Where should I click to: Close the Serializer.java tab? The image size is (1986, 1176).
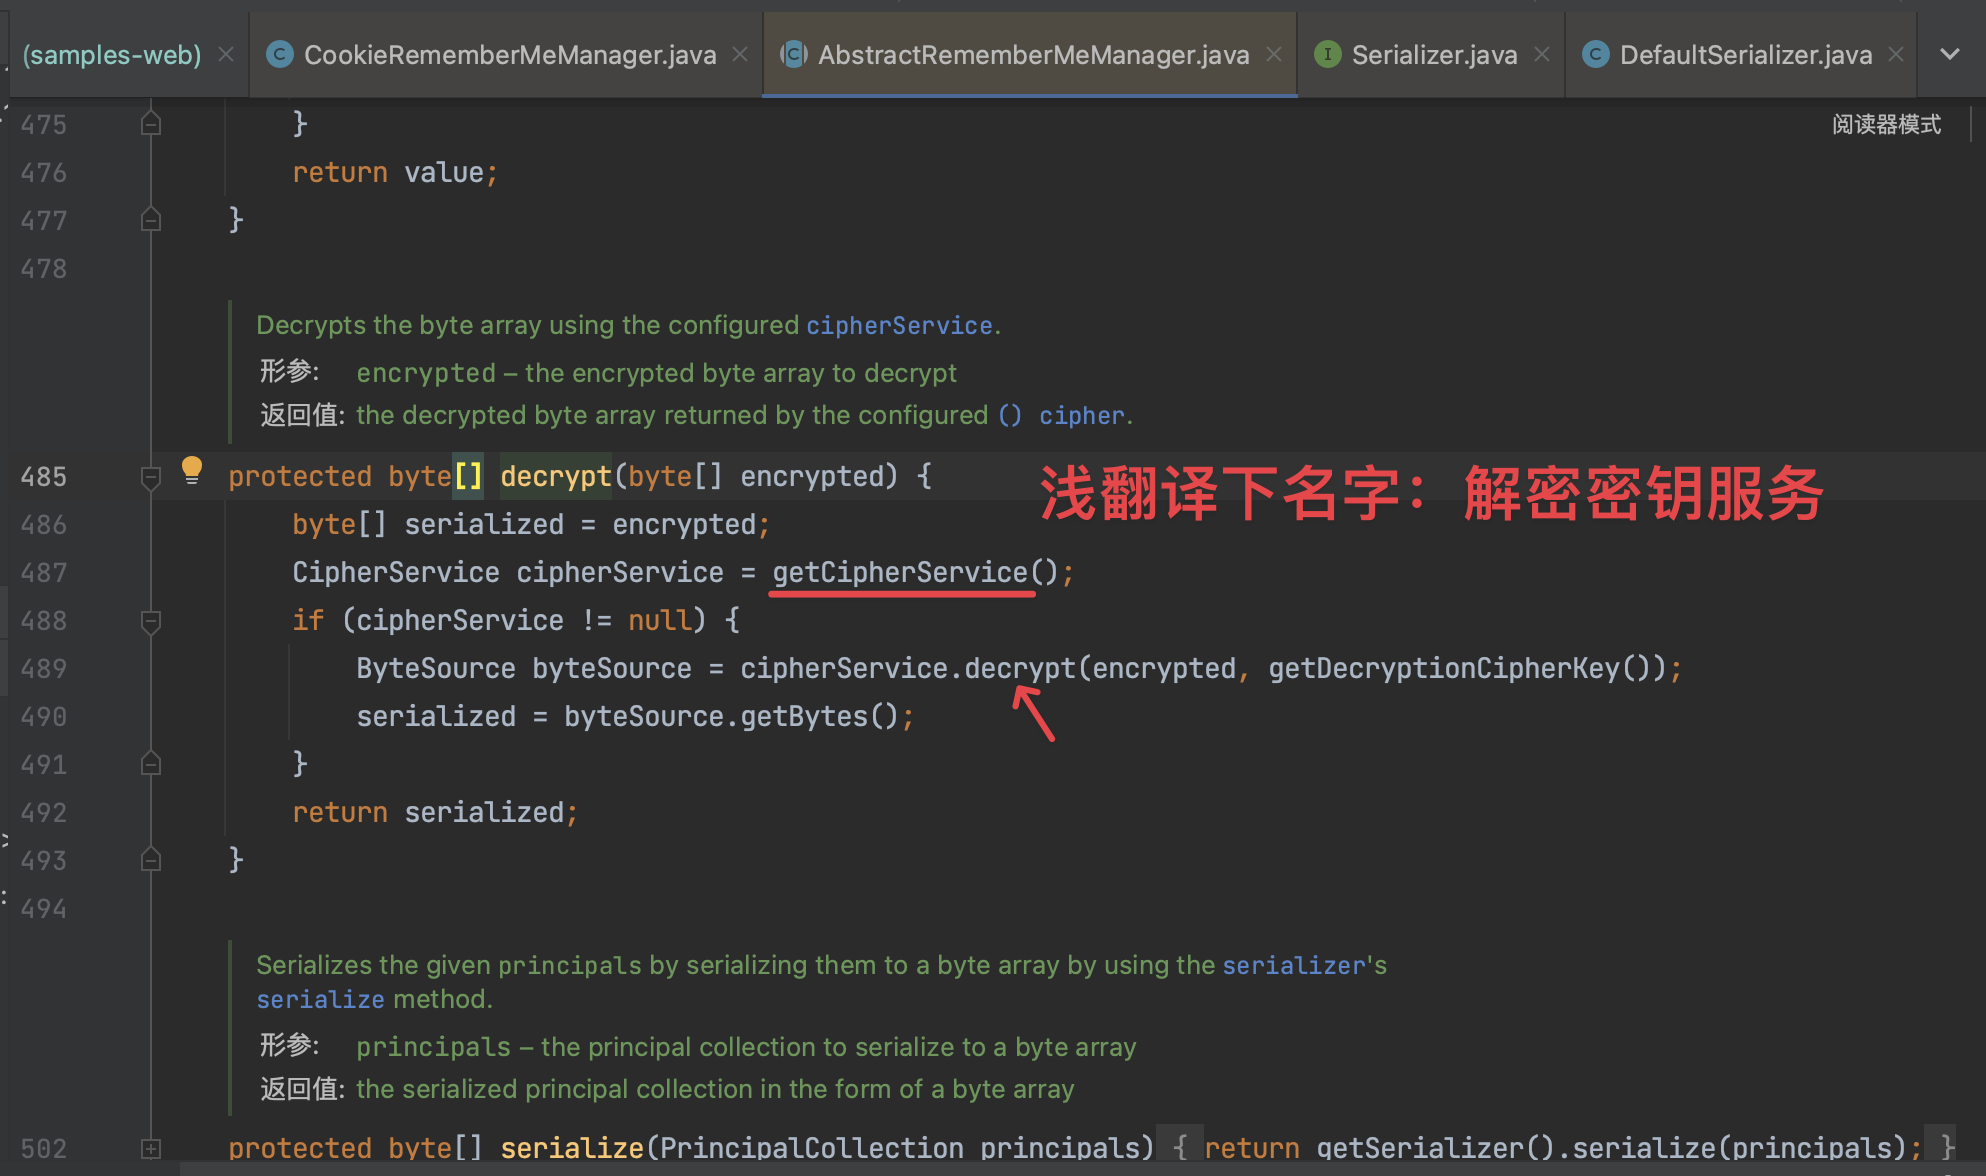tap(1542, 55)
